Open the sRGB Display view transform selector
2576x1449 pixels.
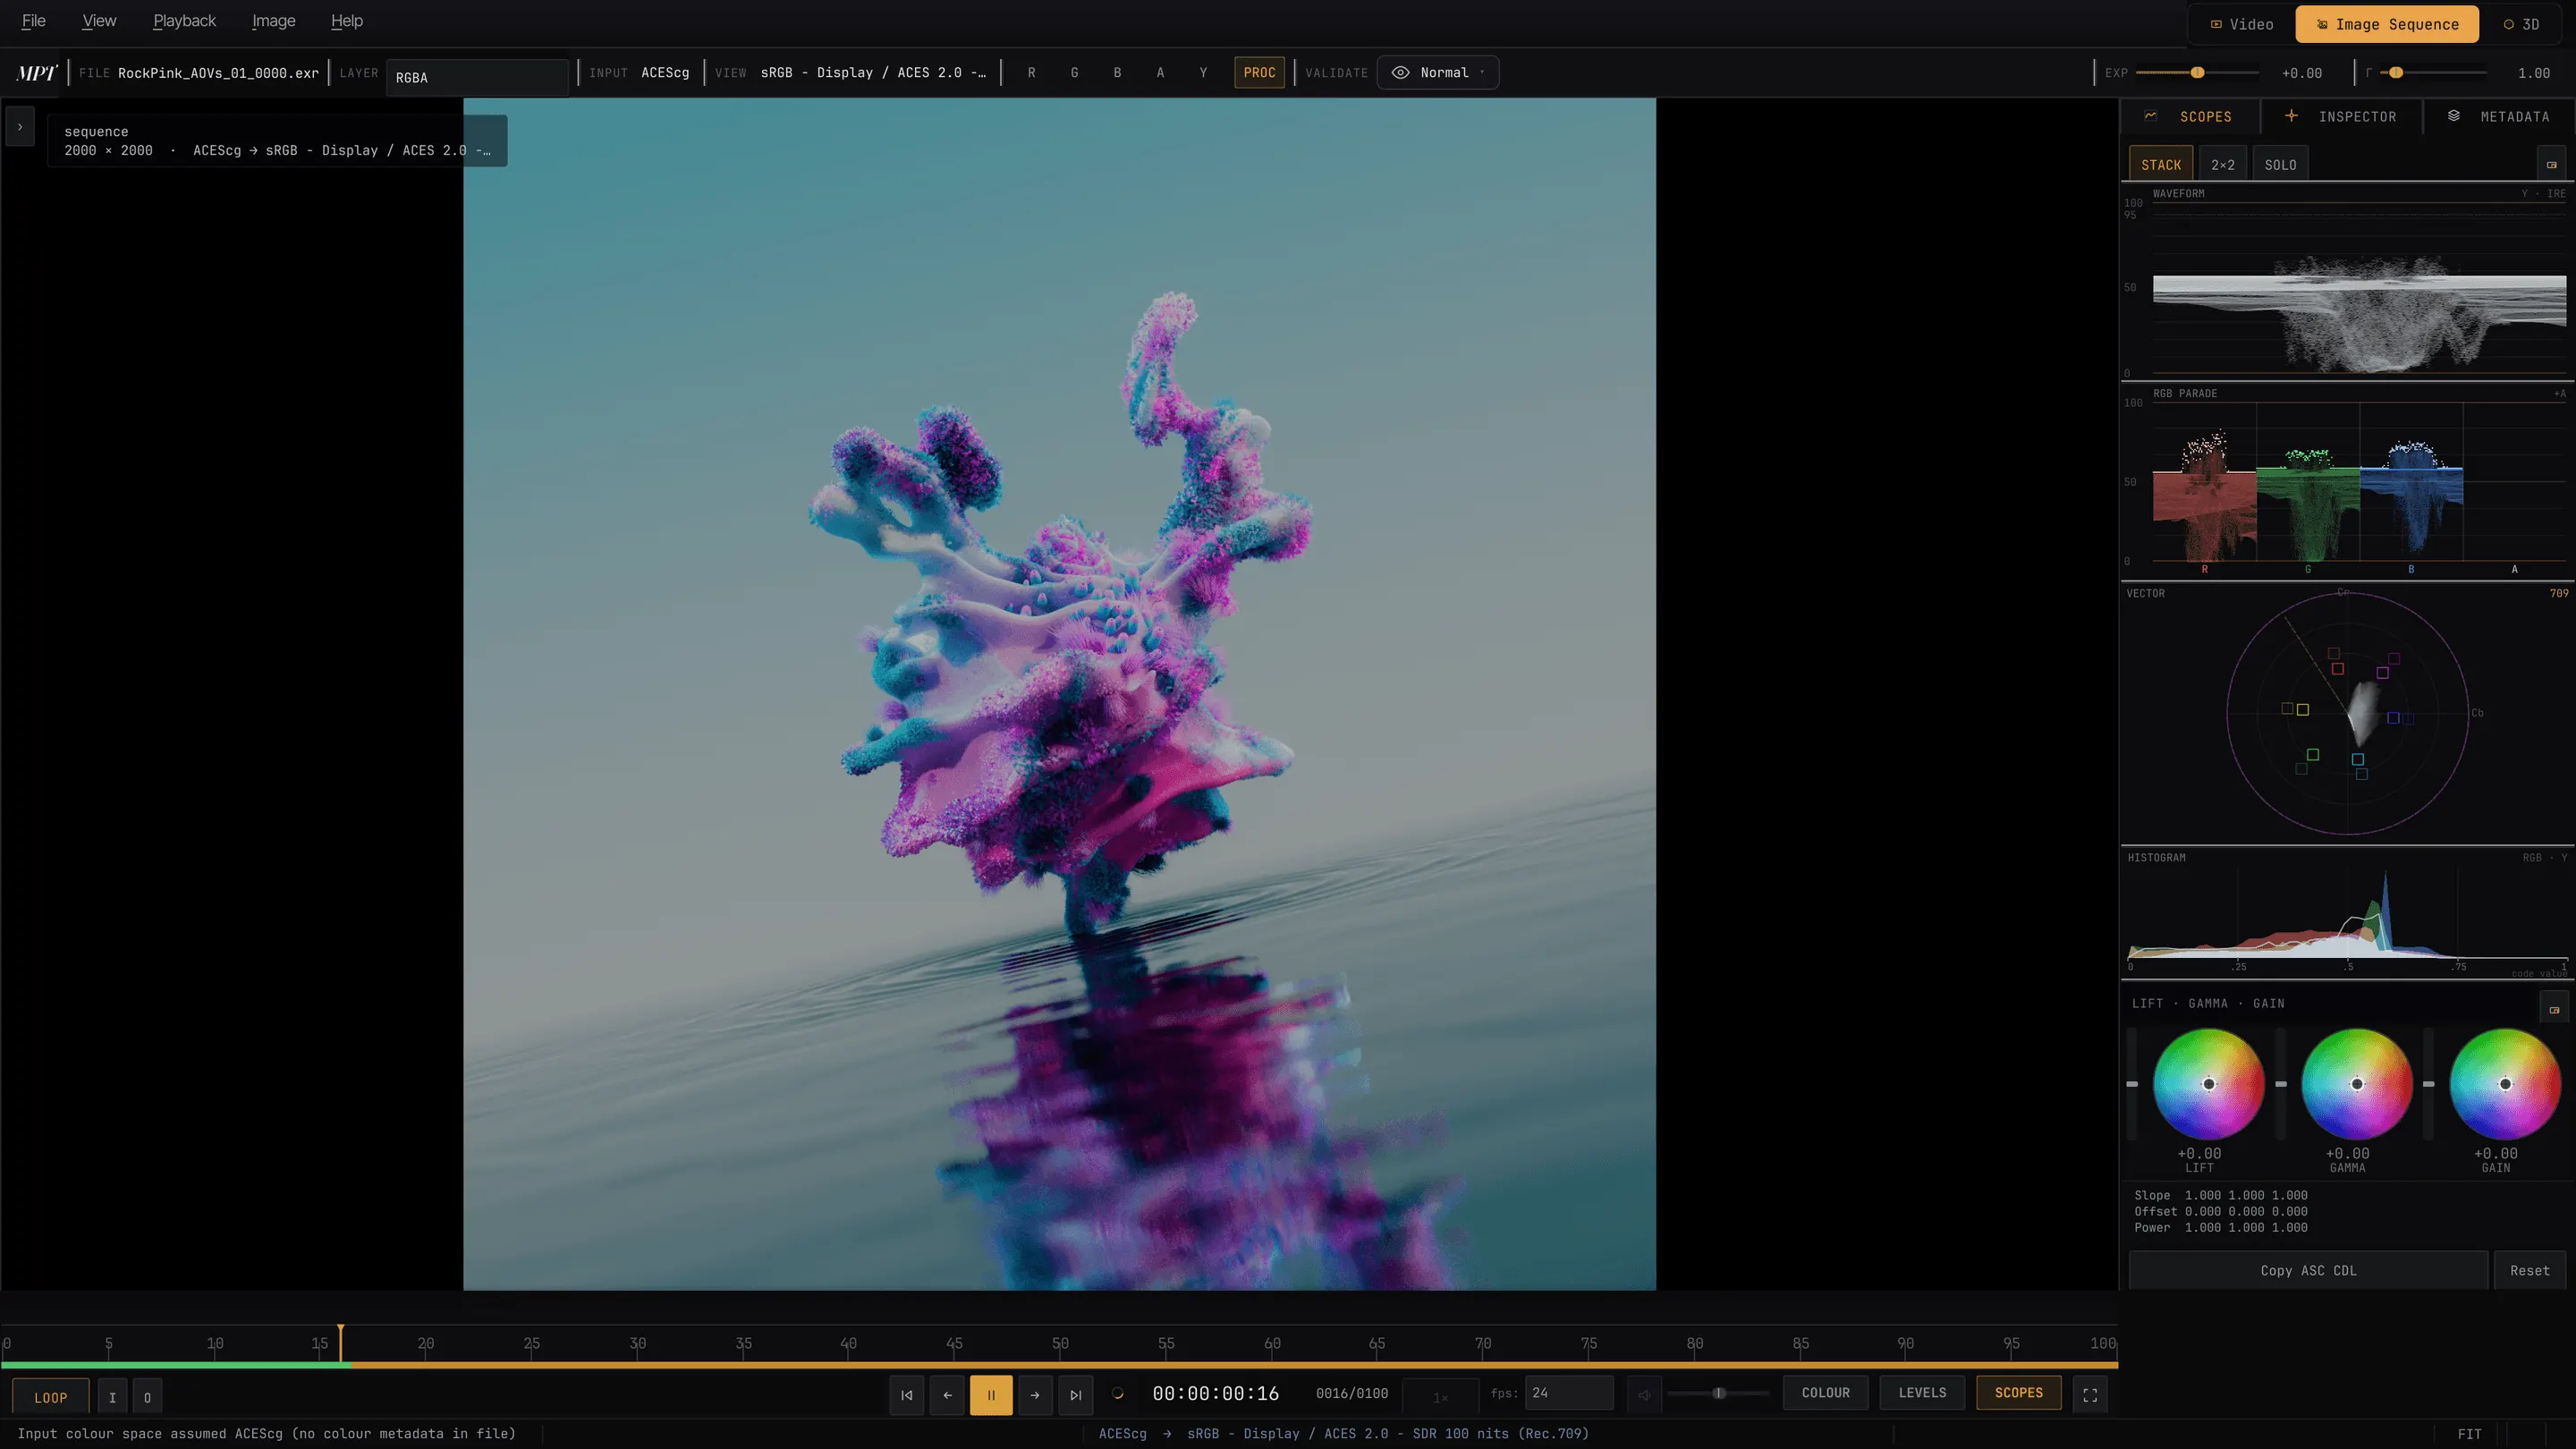pos(873,73)
